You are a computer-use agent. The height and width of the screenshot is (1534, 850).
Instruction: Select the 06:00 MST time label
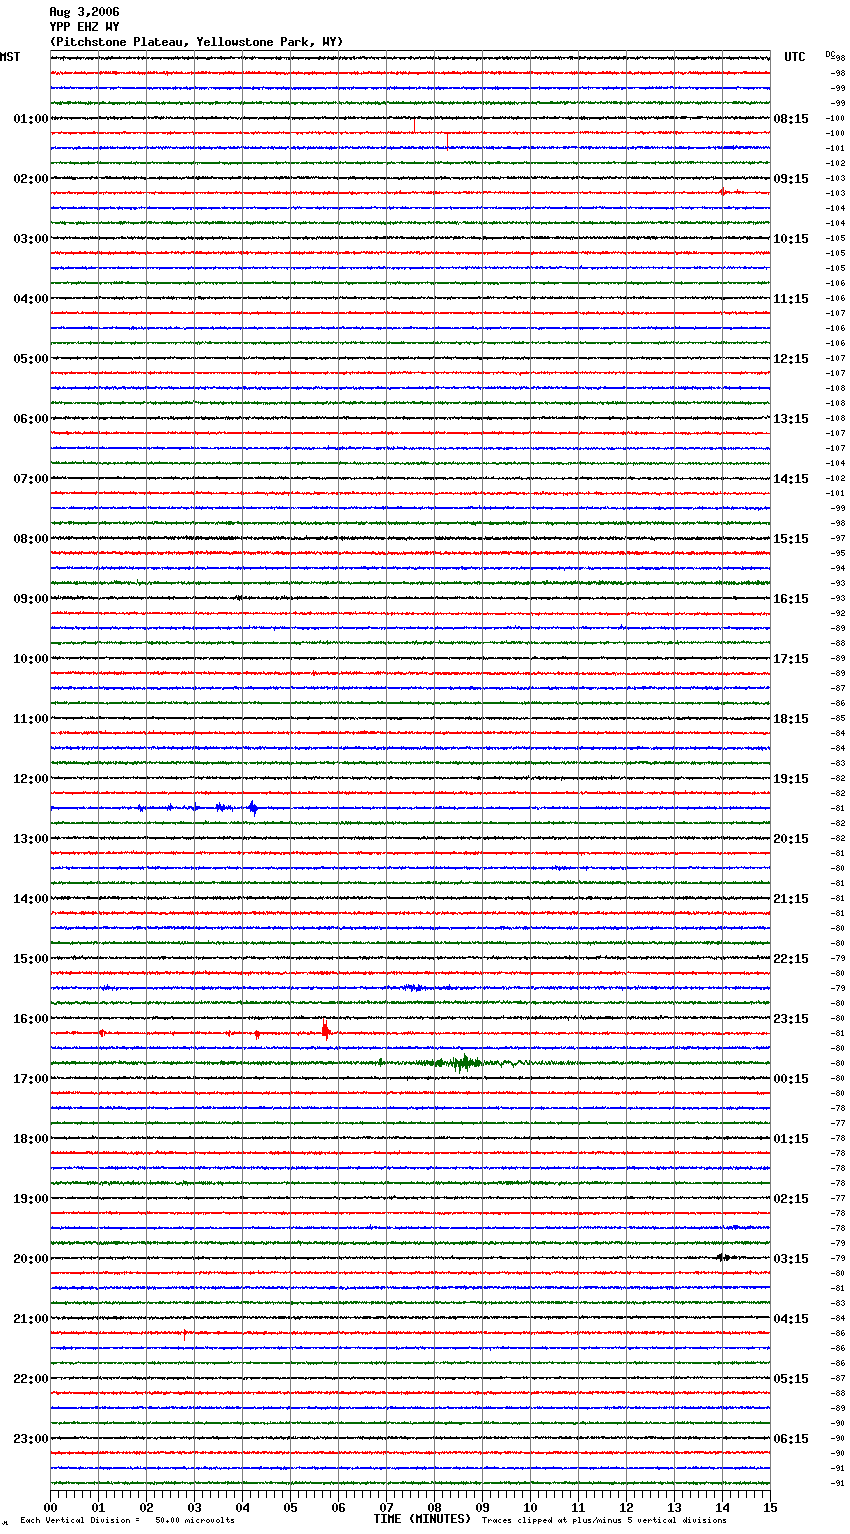pyautogui.click(x=31, y=419)
